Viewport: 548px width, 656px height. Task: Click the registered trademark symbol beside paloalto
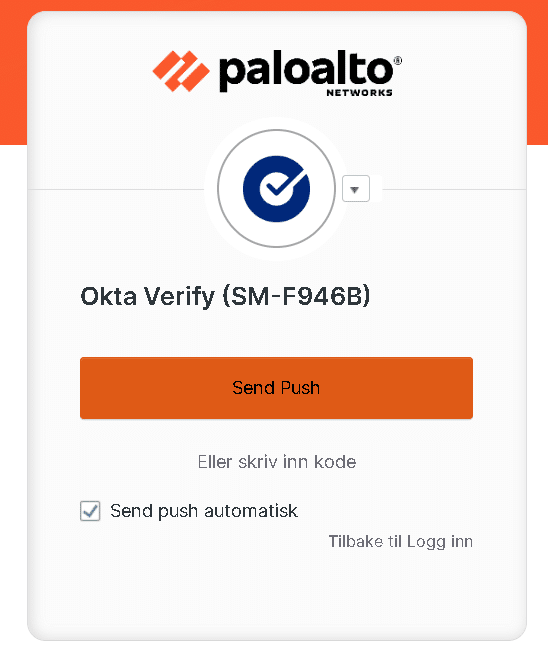point(397,61)
